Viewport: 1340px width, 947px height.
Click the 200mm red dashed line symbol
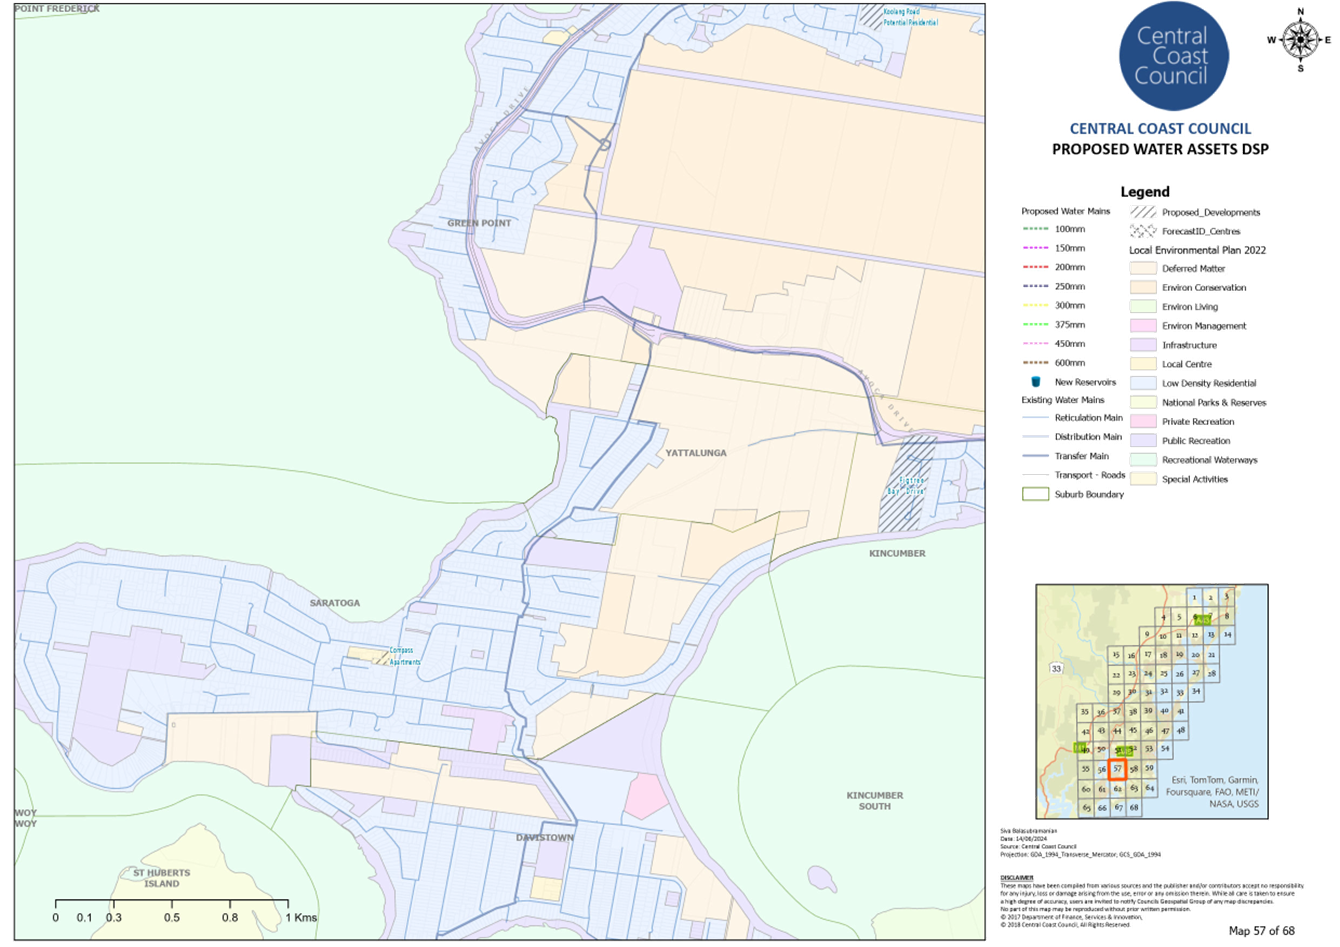click(x=1035, y=267)
